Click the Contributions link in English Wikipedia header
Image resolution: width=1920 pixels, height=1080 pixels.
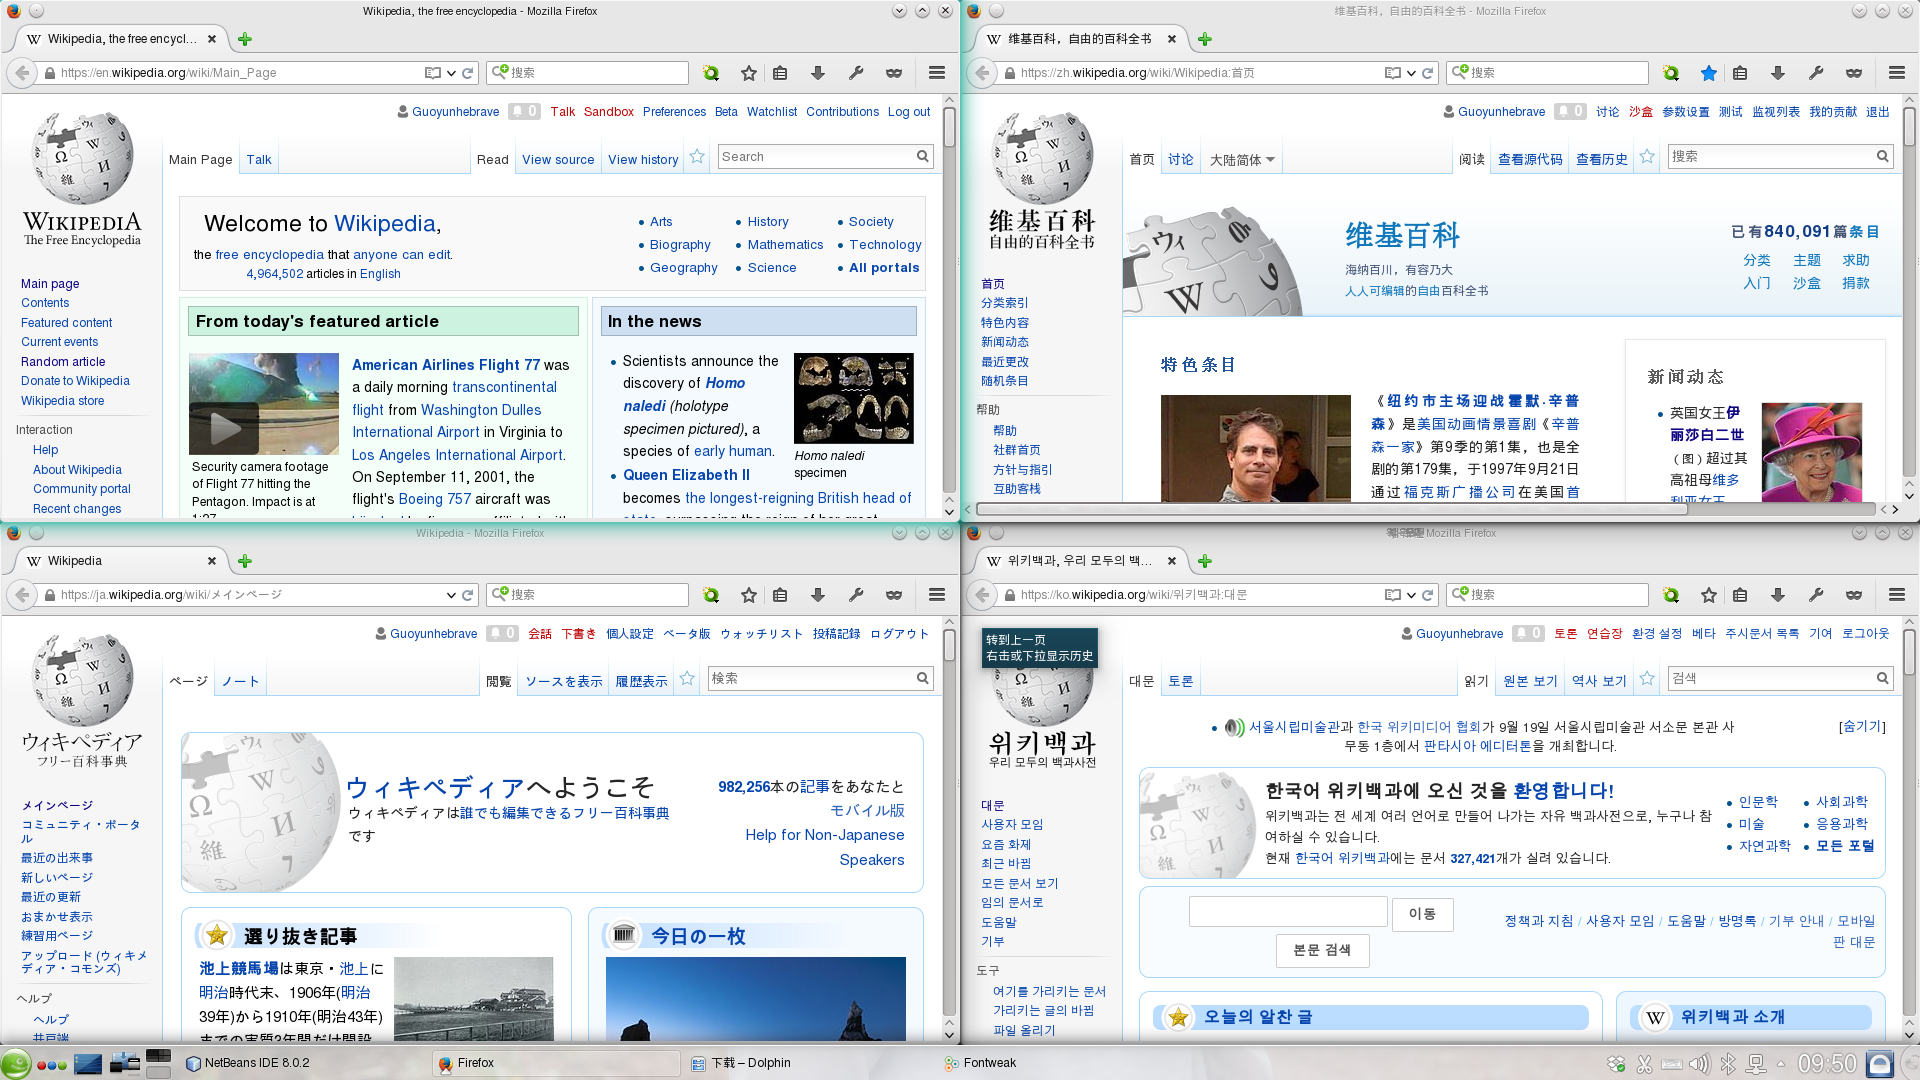pyautogui.click(x=840, y=112)
